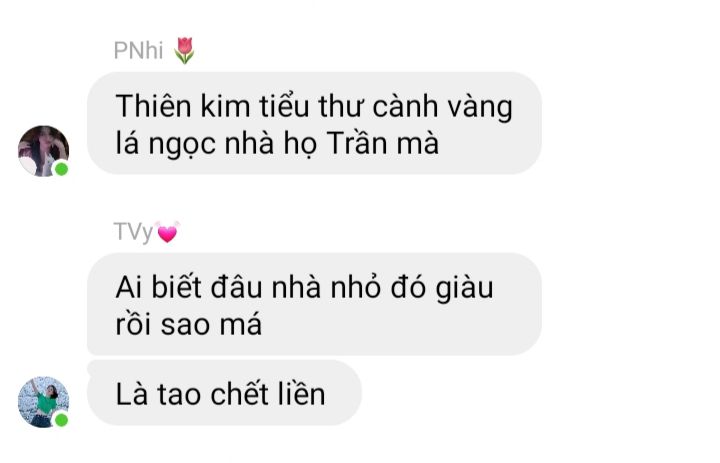Viewport: 720px width, 463px height.
Task: Select the sender name TVy
Action: [x=133, y=232]
